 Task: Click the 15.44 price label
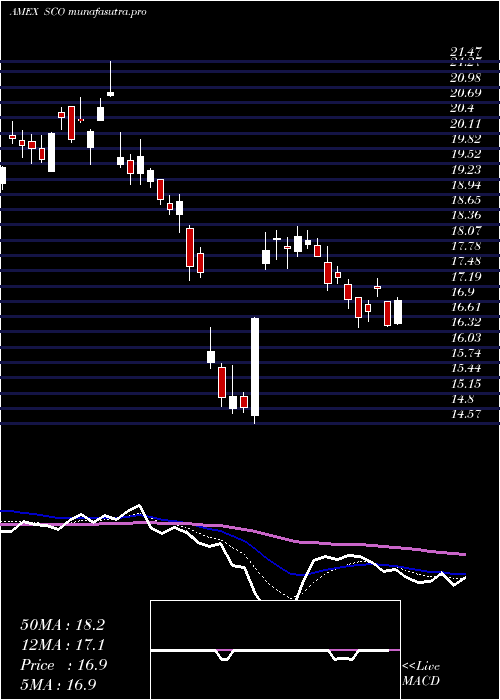click(x=466, y=368)
